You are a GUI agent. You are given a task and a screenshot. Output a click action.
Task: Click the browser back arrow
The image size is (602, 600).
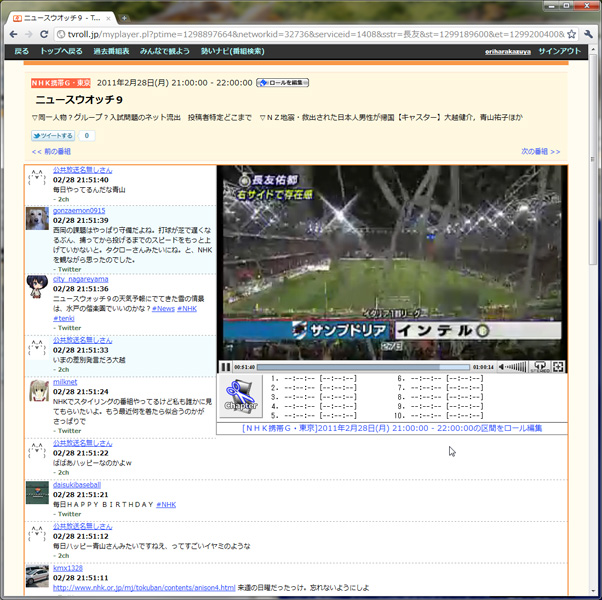coord(11,33)
